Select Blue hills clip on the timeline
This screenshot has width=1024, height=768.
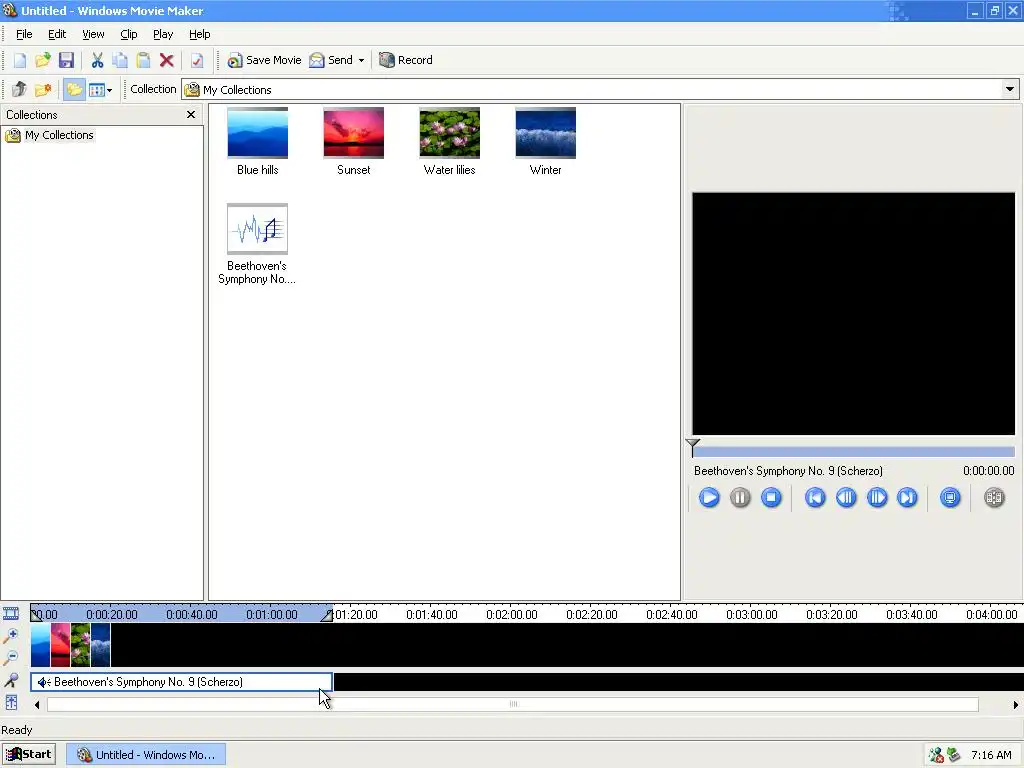(x=40, y=645)
